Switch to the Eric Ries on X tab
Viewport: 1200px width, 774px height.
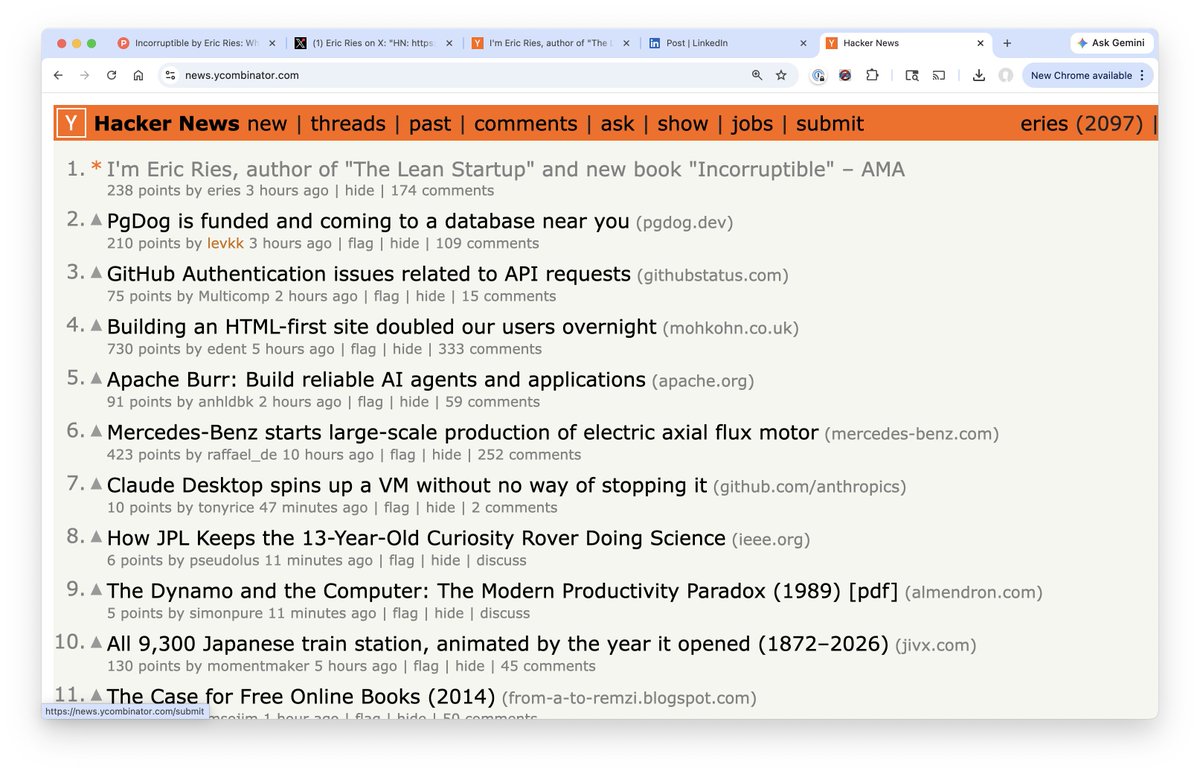(x=372, y=43)
